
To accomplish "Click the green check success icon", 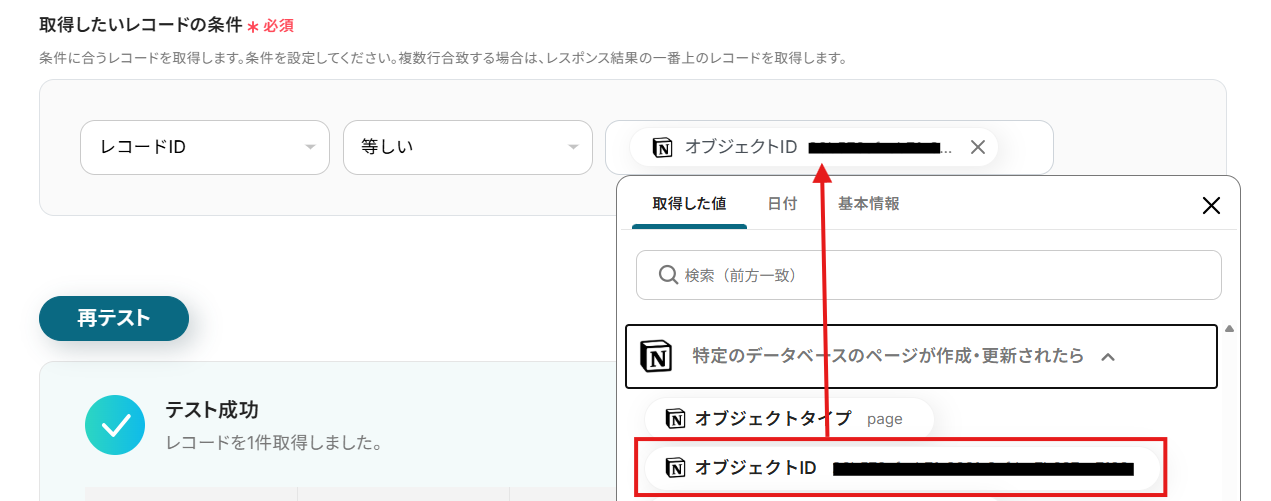I will (x=115, y=425).
